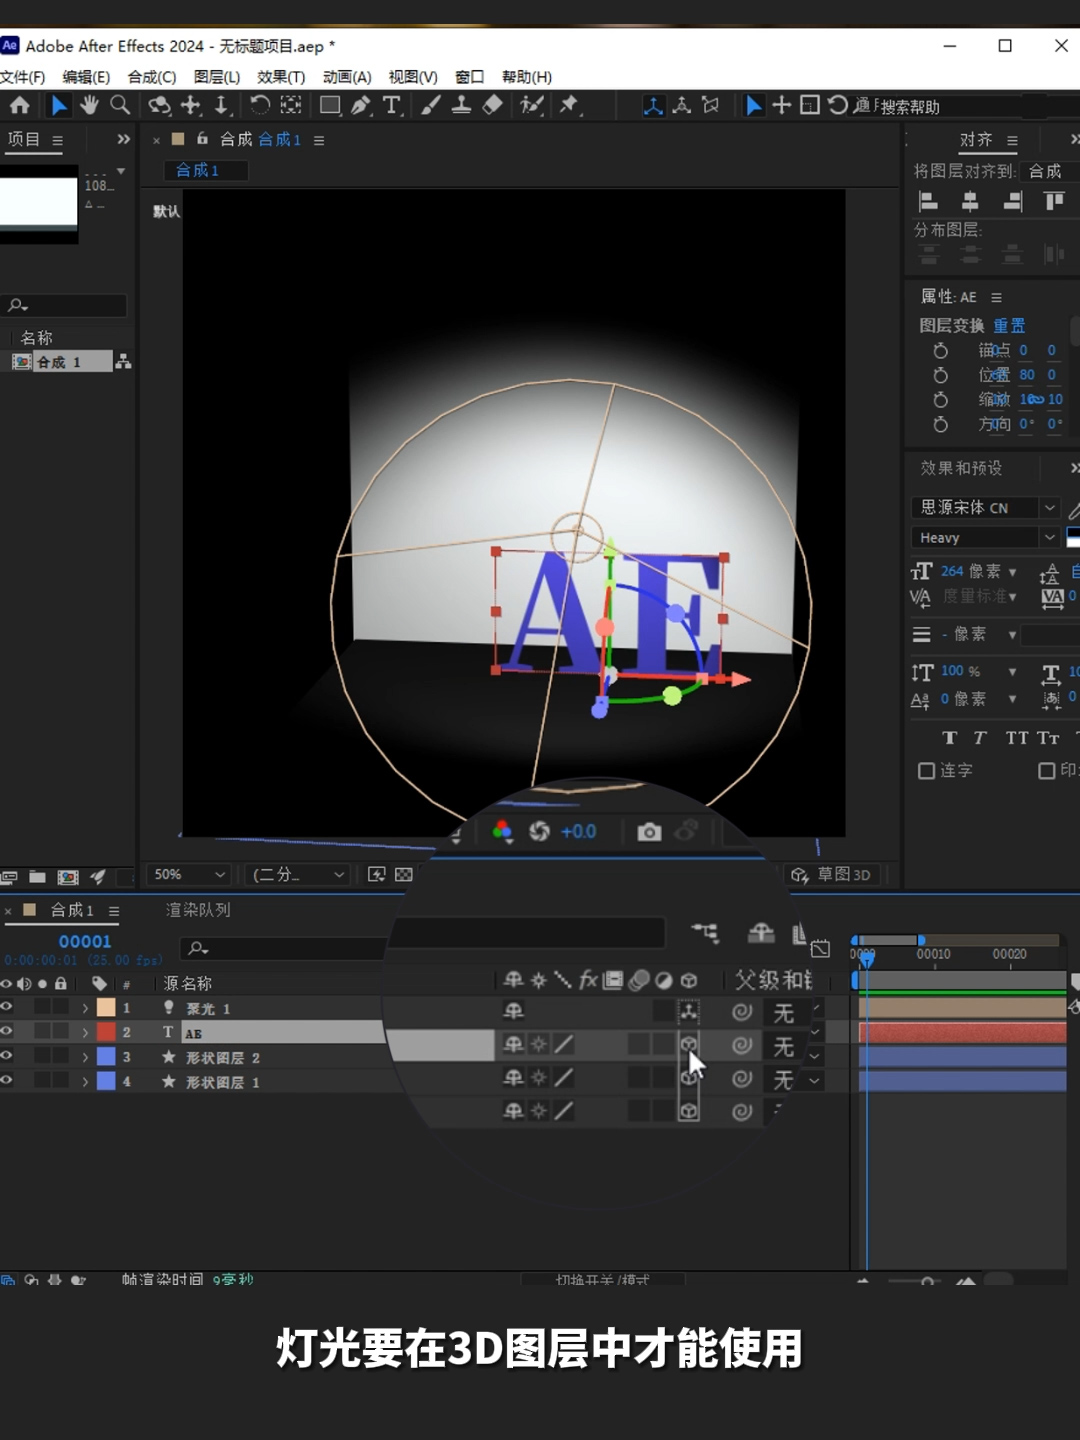This screenshot has width=1080, height=1440.
Task: Select the Zoom magnifier tool
Action: pos(120,105)
